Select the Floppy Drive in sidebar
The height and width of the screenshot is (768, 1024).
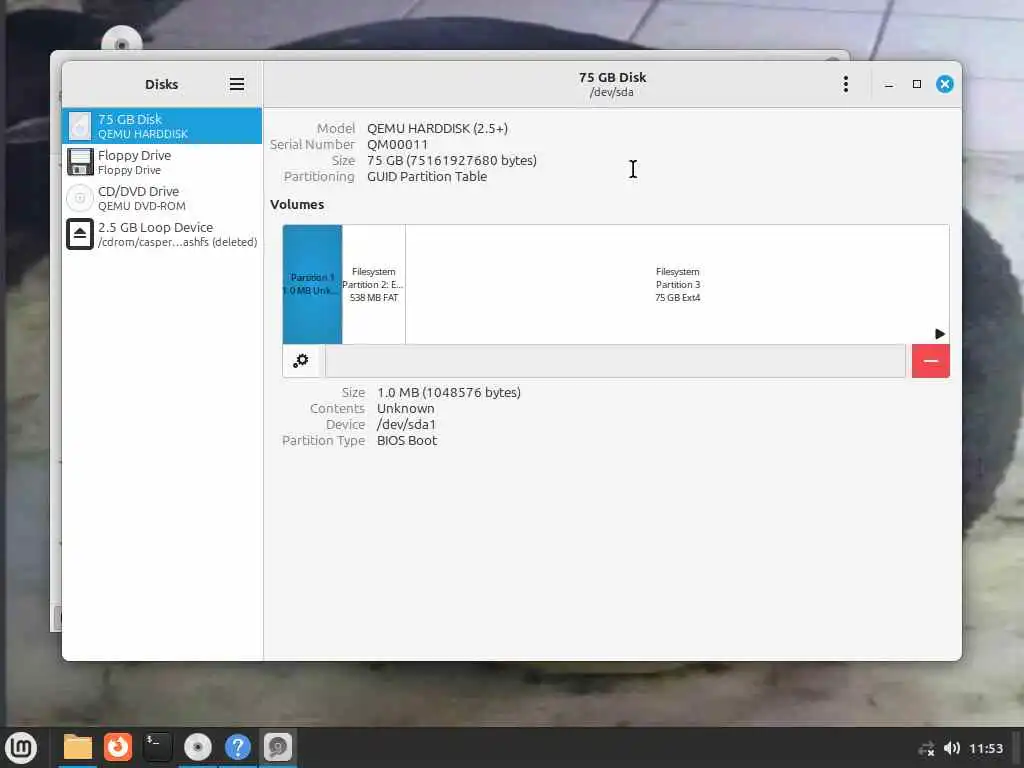tap(162, 162)
